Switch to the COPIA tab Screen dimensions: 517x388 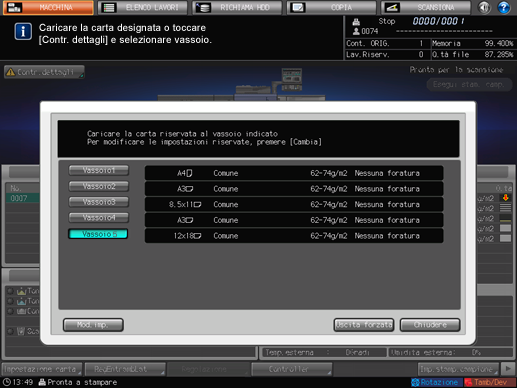tap(331, 8)
